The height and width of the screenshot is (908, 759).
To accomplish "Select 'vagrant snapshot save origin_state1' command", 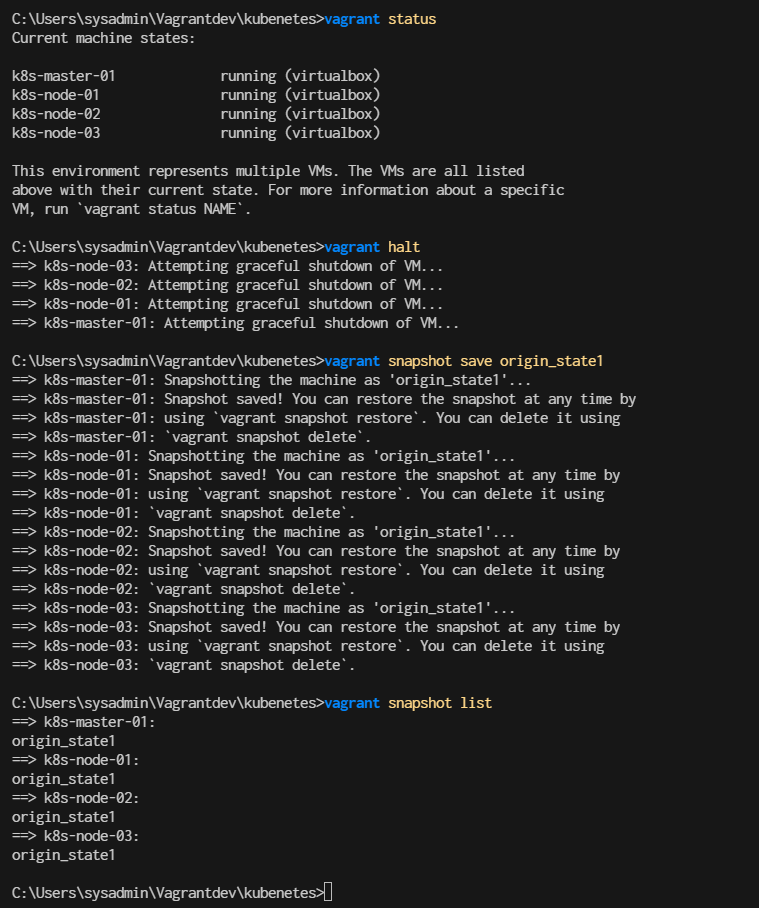I will pyautogui.click(x=463, y=361).
